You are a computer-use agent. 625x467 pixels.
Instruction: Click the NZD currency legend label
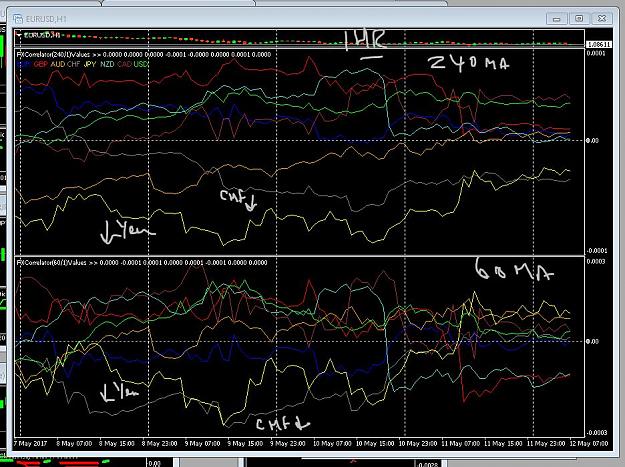click(107, 64)
